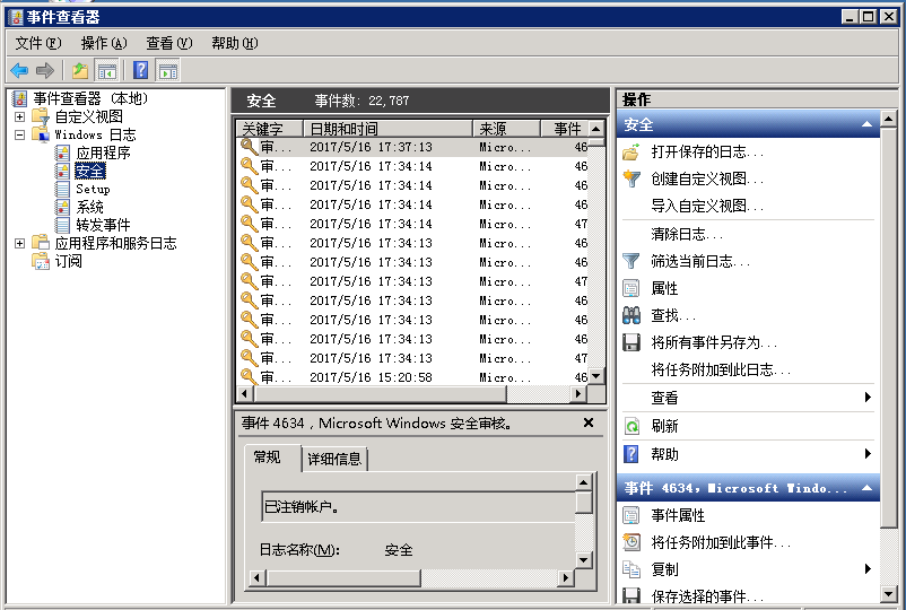Screen dimensions: 906x610
Task: Click the 打开保存的日志 folder icon
Action: pyautogui.click(x=632, y=152)
